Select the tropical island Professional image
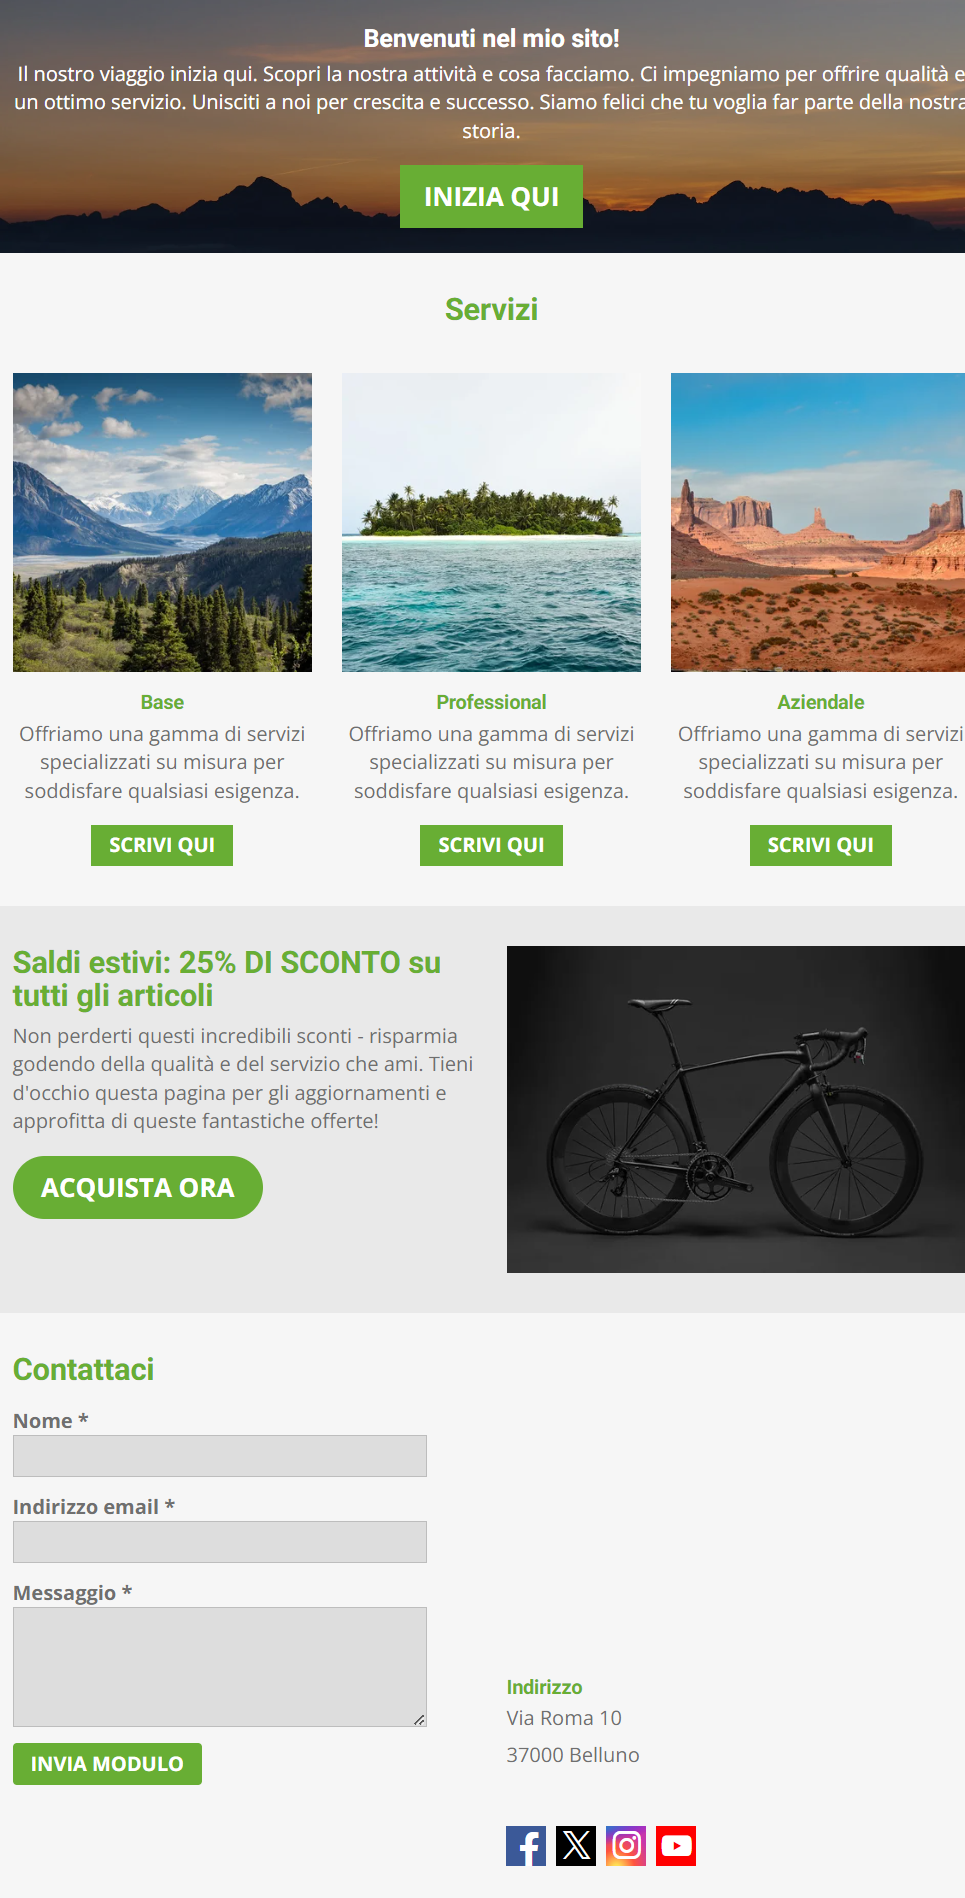The width and height of the screenshot is (965, 1898). point(491,522)
